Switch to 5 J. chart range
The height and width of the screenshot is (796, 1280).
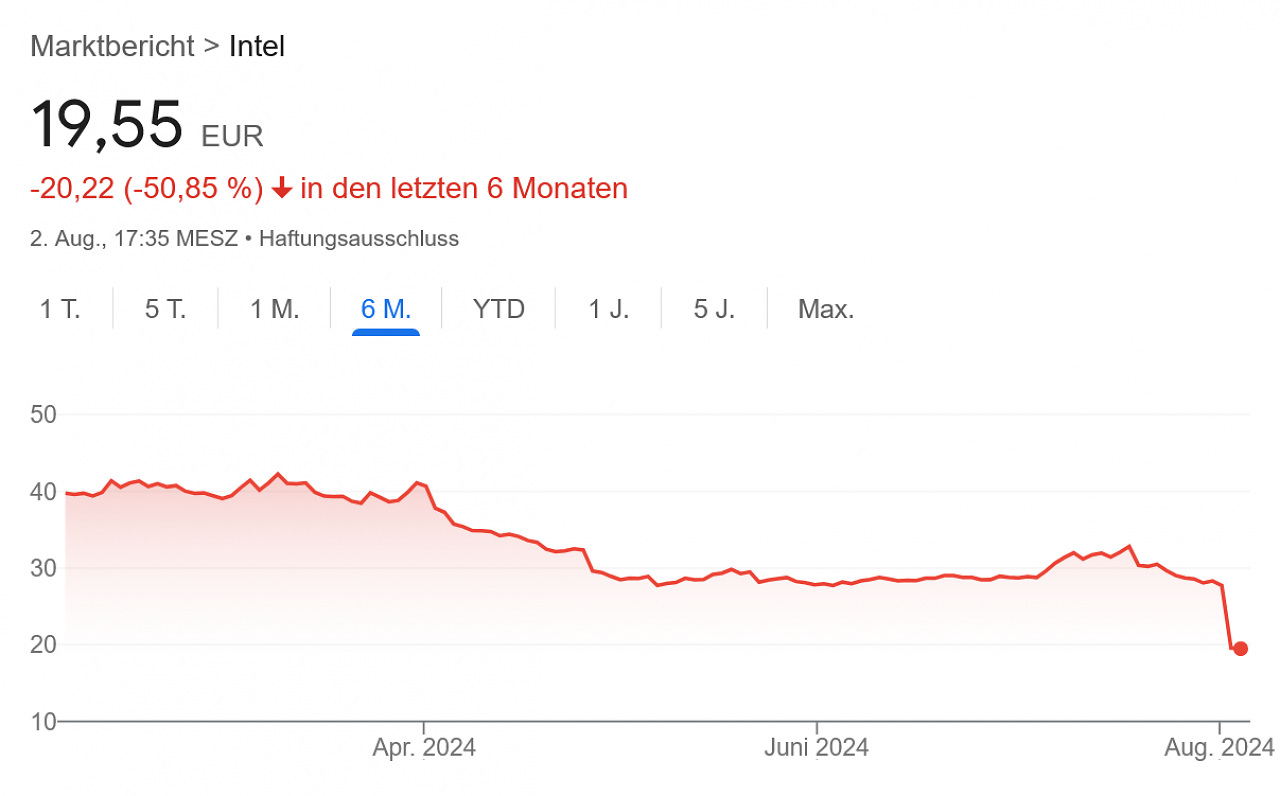(714, 309)
